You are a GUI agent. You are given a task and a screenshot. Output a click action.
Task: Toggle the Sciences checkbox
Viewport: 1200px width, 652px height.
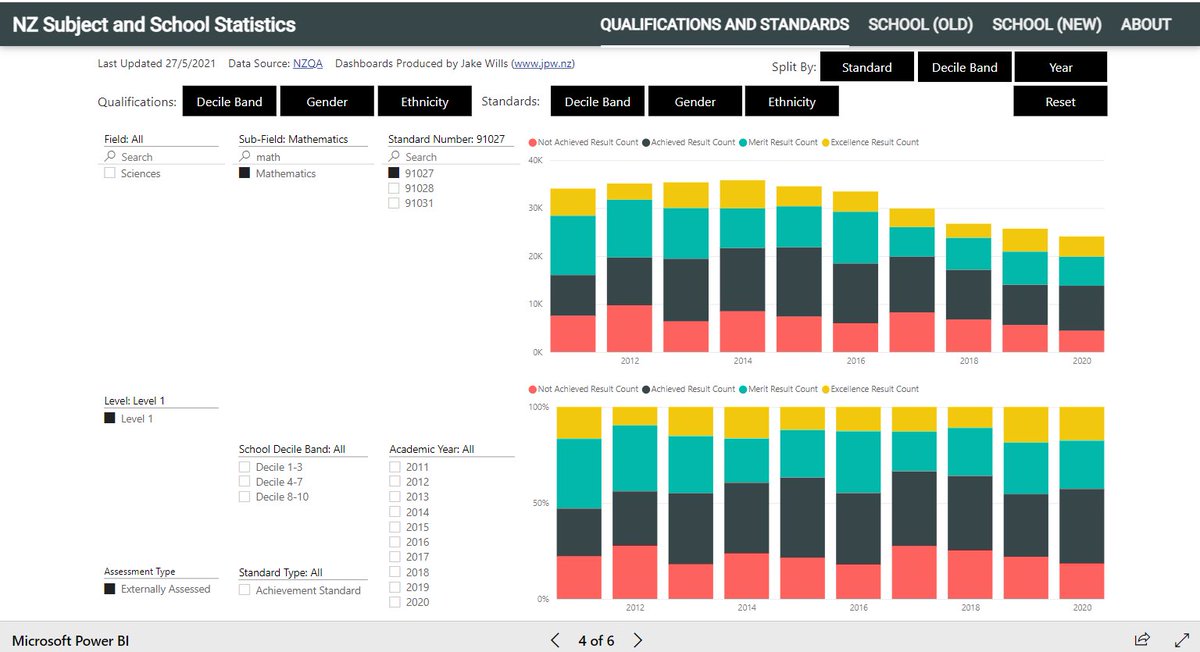pos(110,173)
